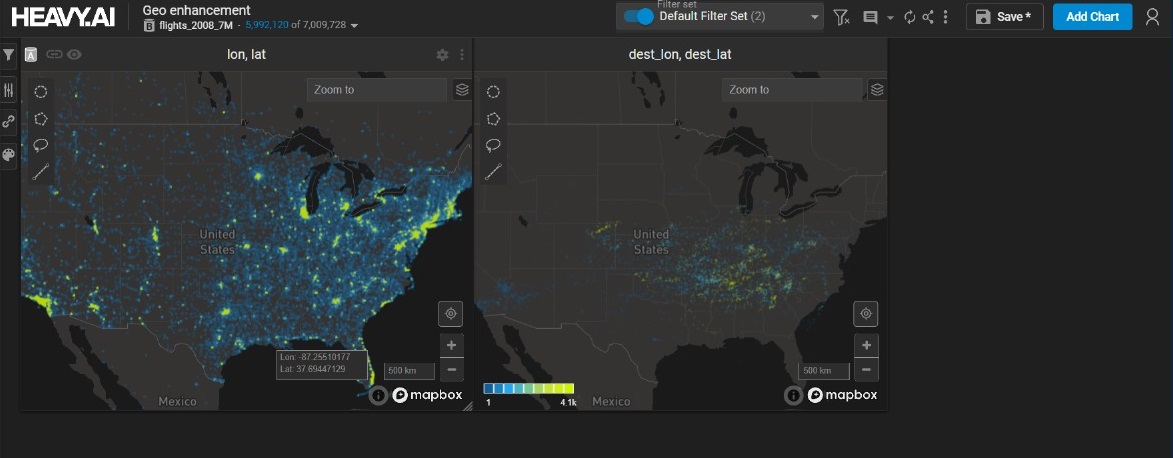Open the color palette sidebar panel

[9, 154]
